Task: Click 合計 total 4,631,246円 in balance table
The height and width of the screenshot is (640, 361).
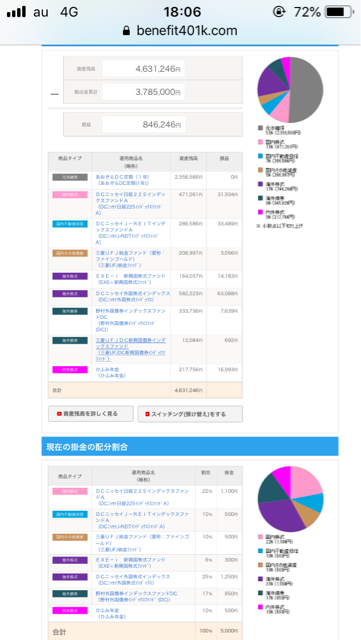Action: [189, 390]
